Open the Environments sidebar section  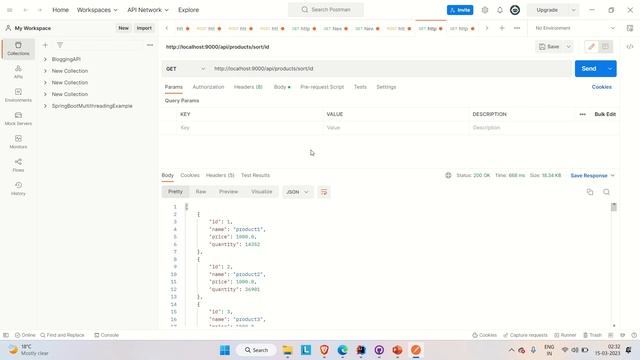pyautogui.click(x=18, y=95)
